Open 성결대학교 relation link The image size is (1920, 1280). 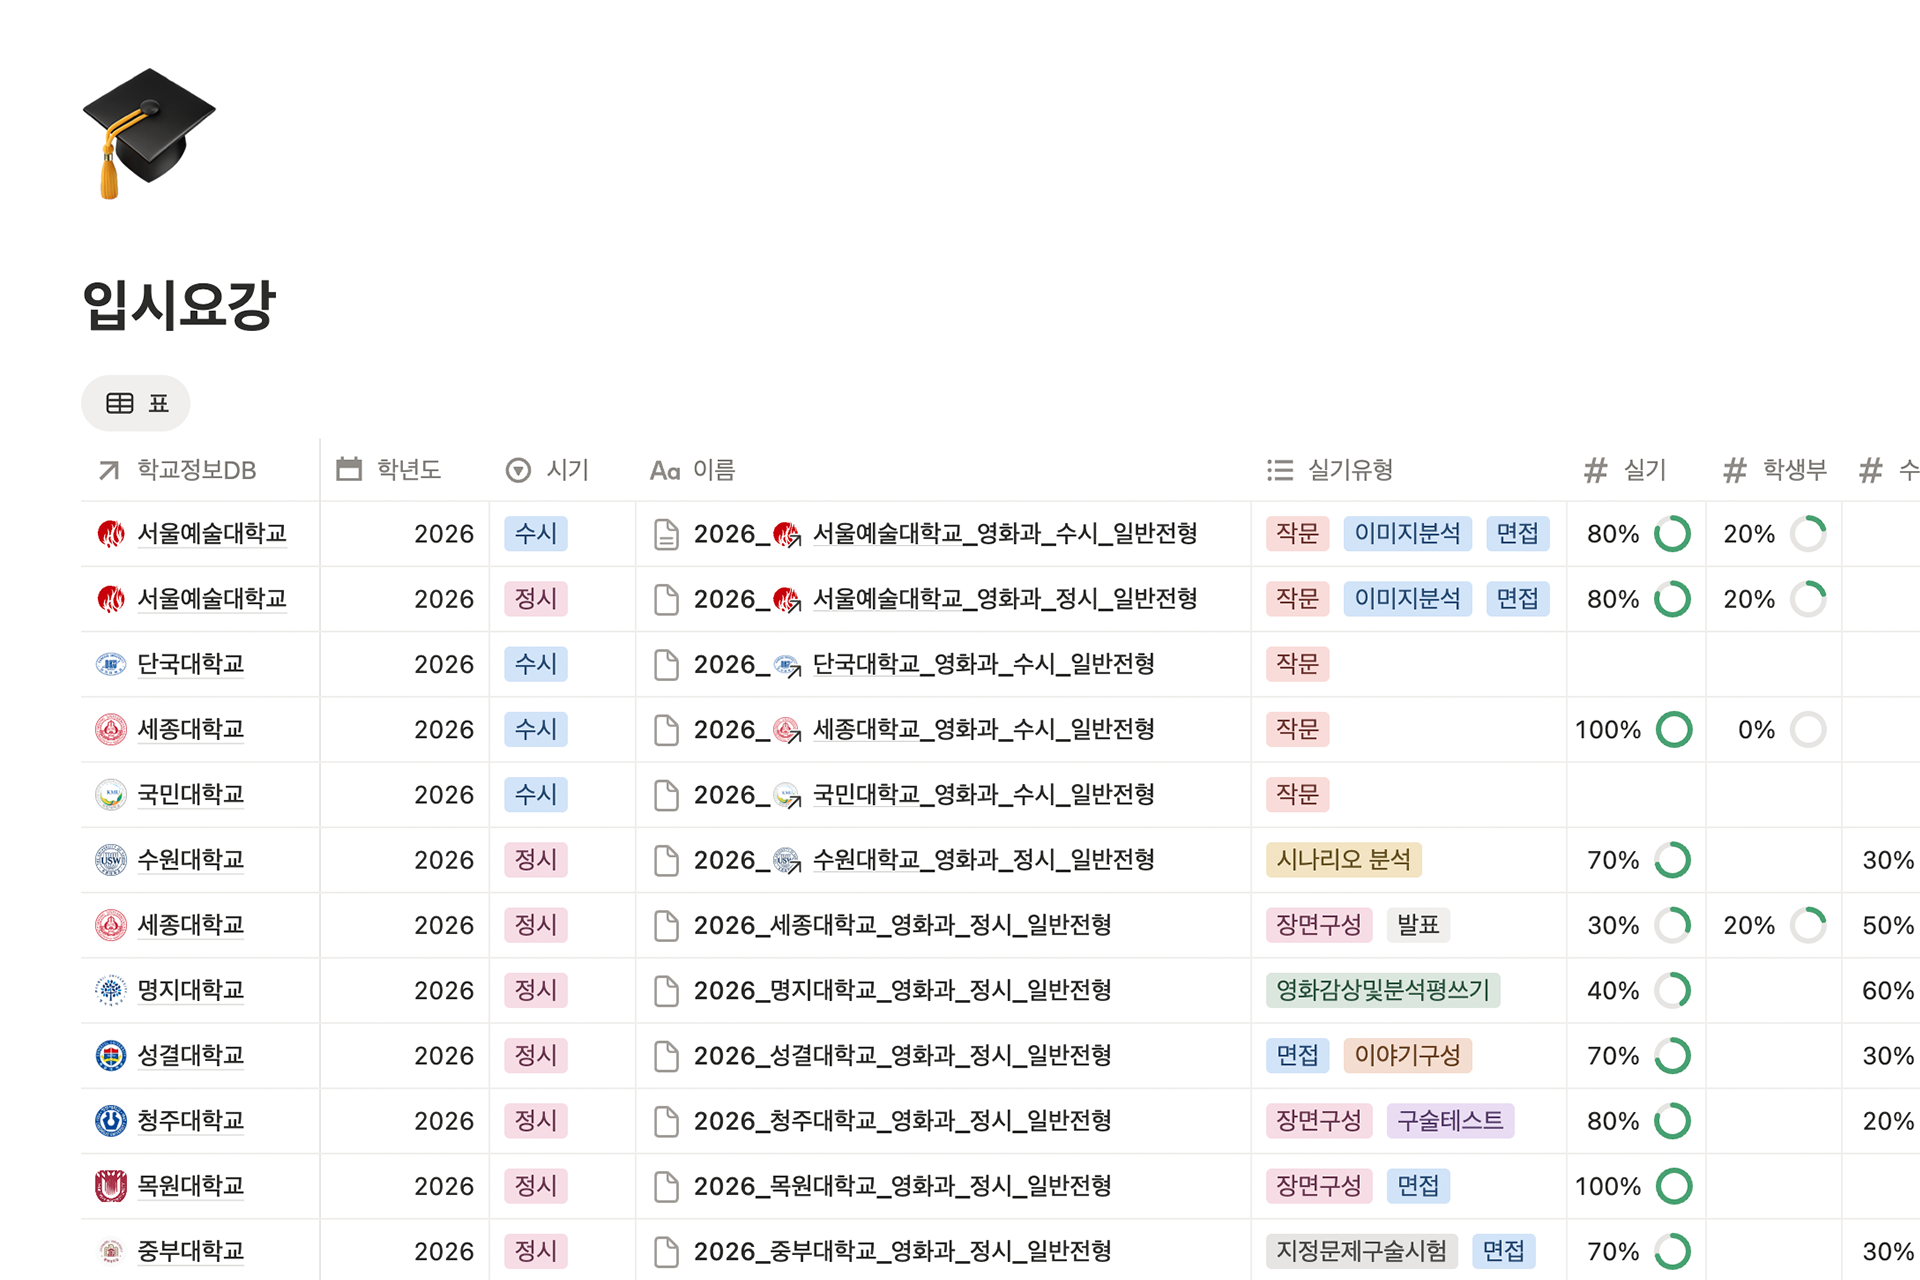[191, 1056]
